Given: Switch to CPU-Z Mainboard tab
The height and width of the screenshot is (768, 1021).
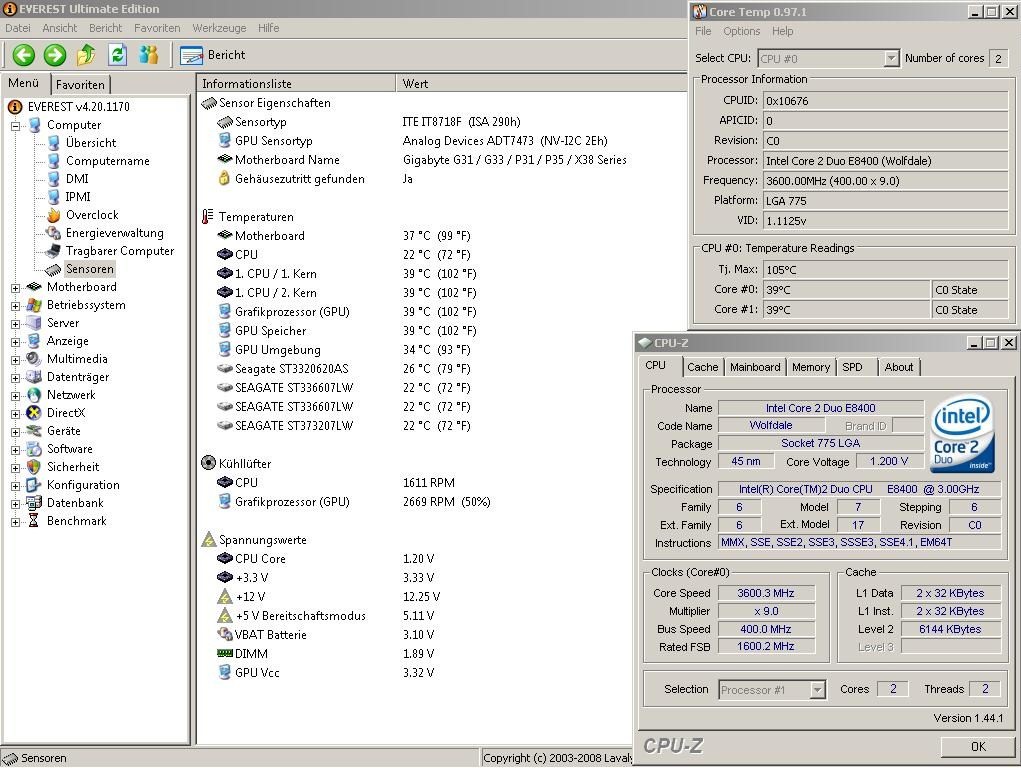Looking at the screenshot, I should tap(755, 367).
